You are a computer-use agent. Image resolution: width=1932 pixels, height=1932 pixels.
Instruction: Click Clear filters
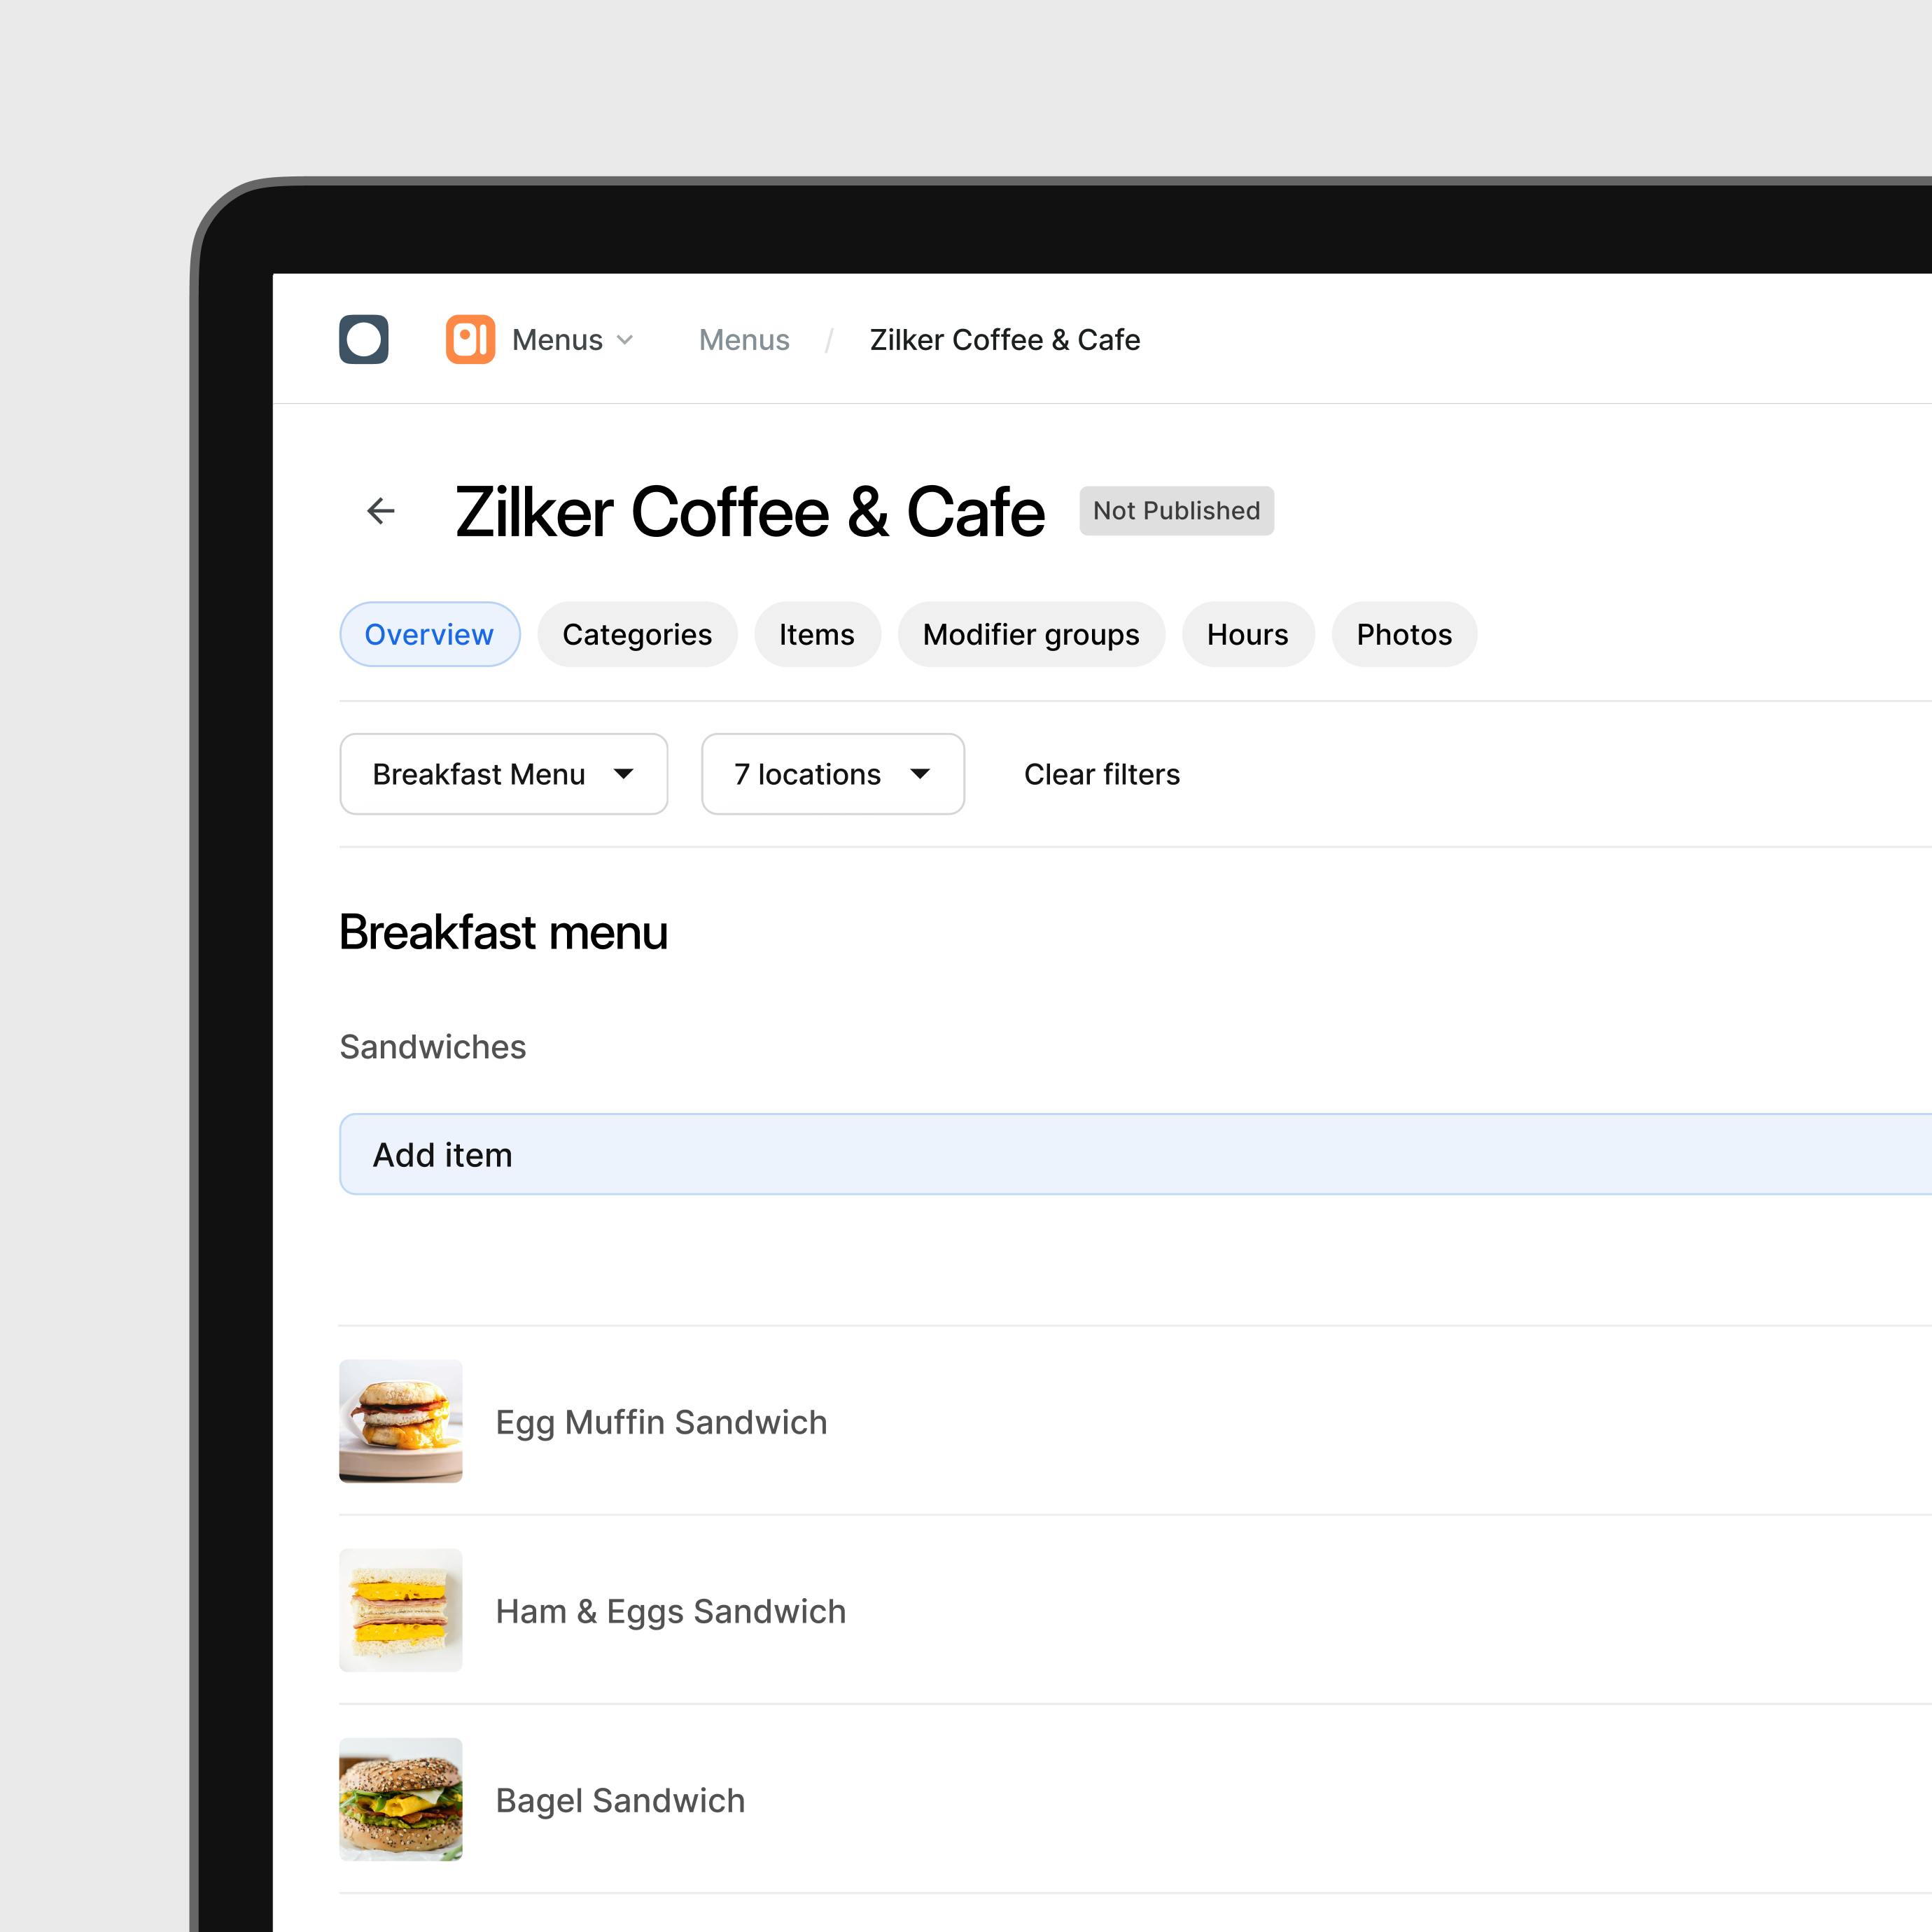click(1101, 774)
